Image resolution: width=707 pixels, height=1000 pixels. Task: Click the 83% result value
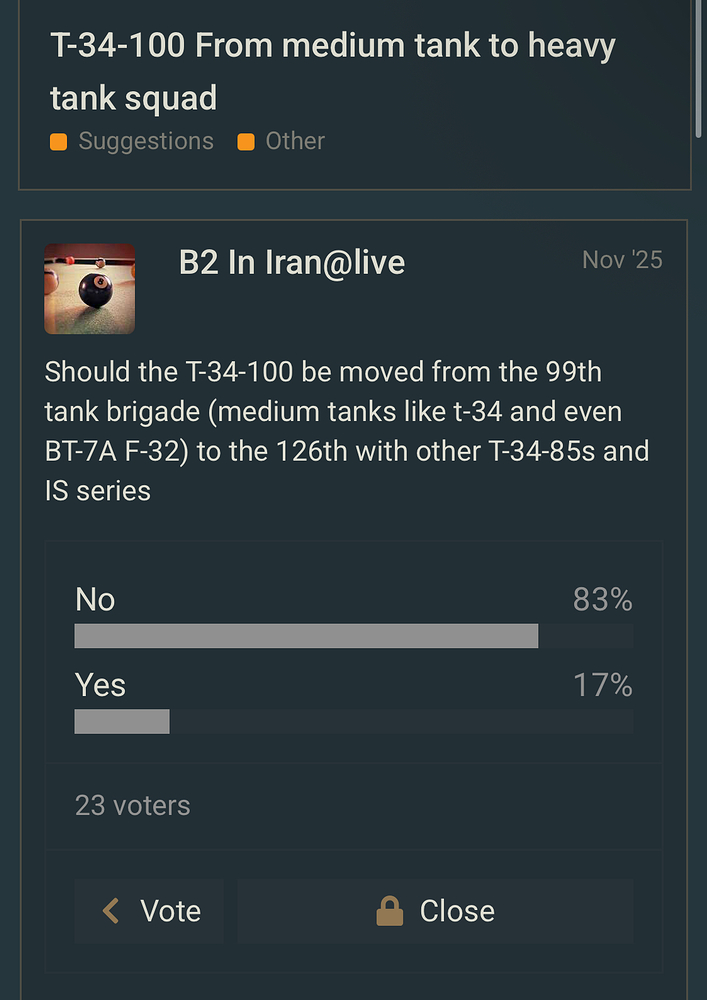click(602, 599)
